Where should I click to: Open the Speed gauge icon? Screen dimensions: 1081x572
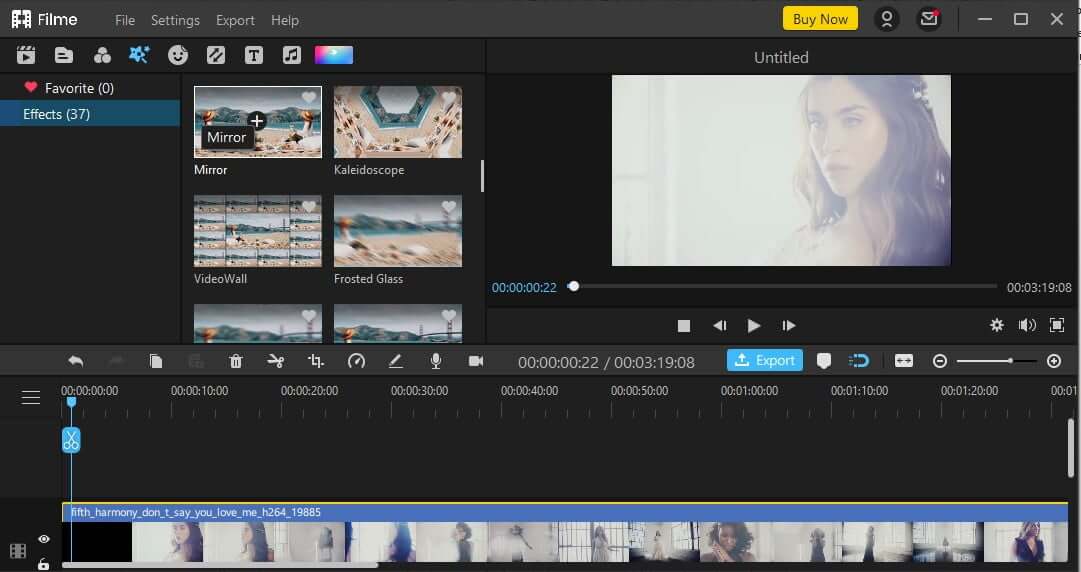356,361
